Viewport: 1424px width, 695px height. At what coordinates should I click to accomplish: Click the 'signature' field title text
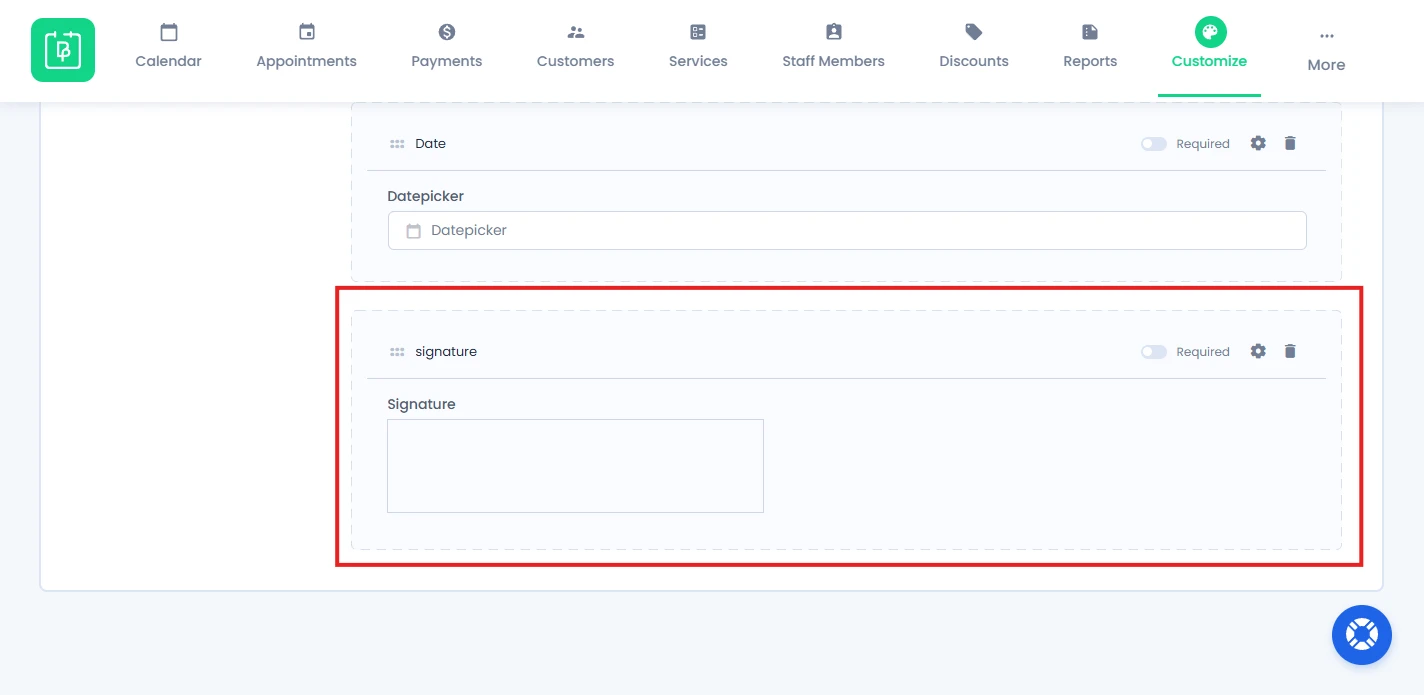click(446, 352)
